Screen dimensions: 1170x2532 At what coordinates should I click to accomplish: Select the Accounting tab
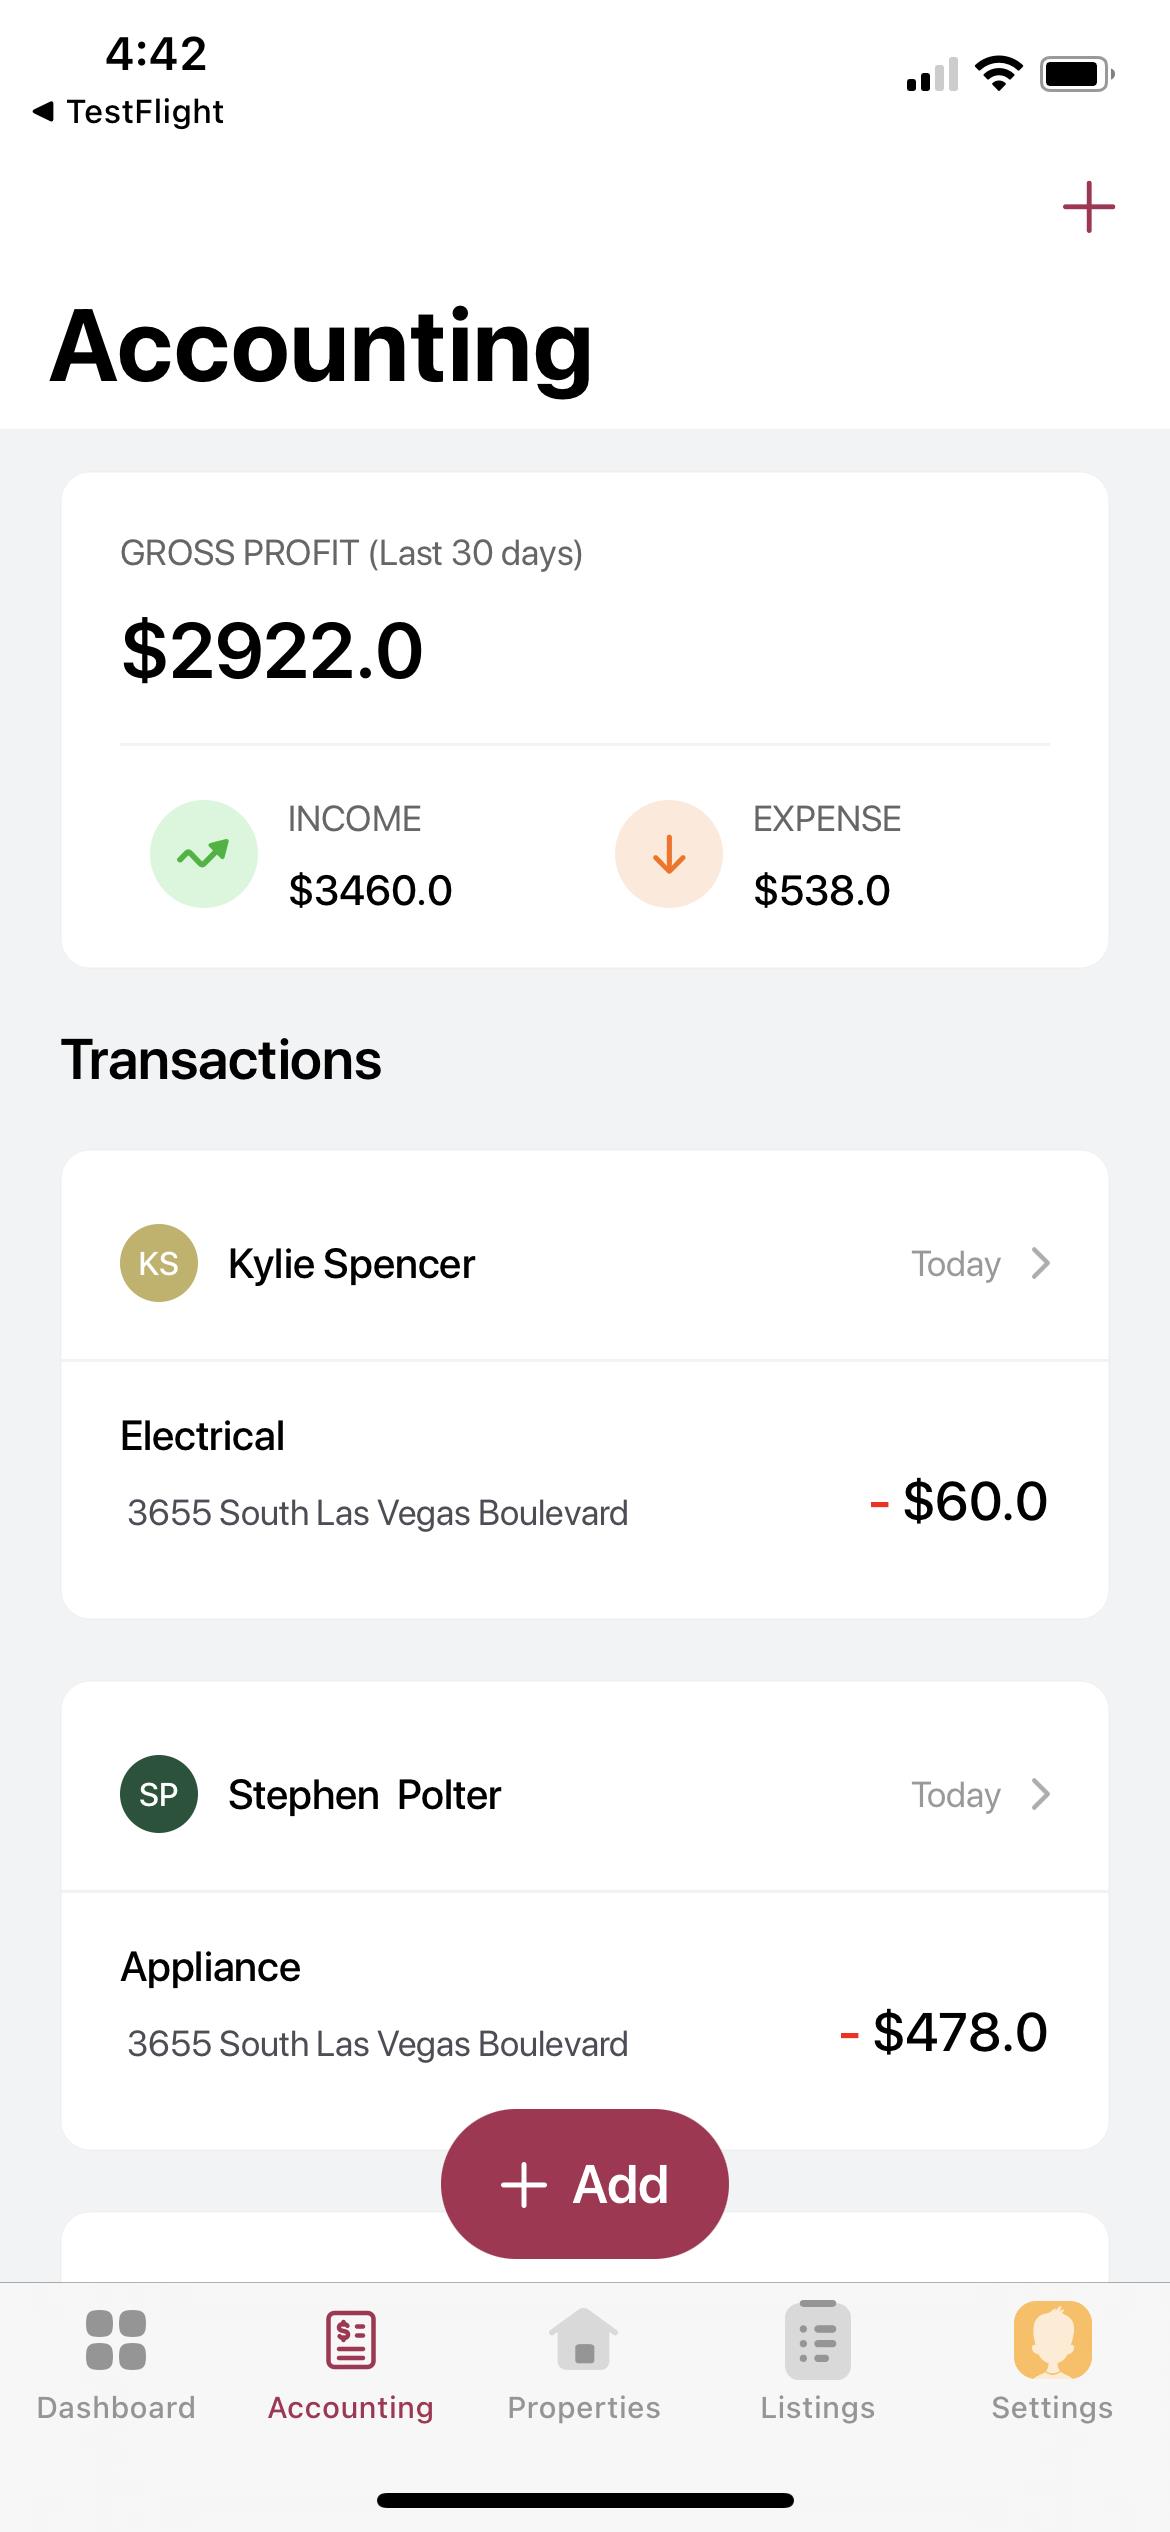(x=350, y=2362)
